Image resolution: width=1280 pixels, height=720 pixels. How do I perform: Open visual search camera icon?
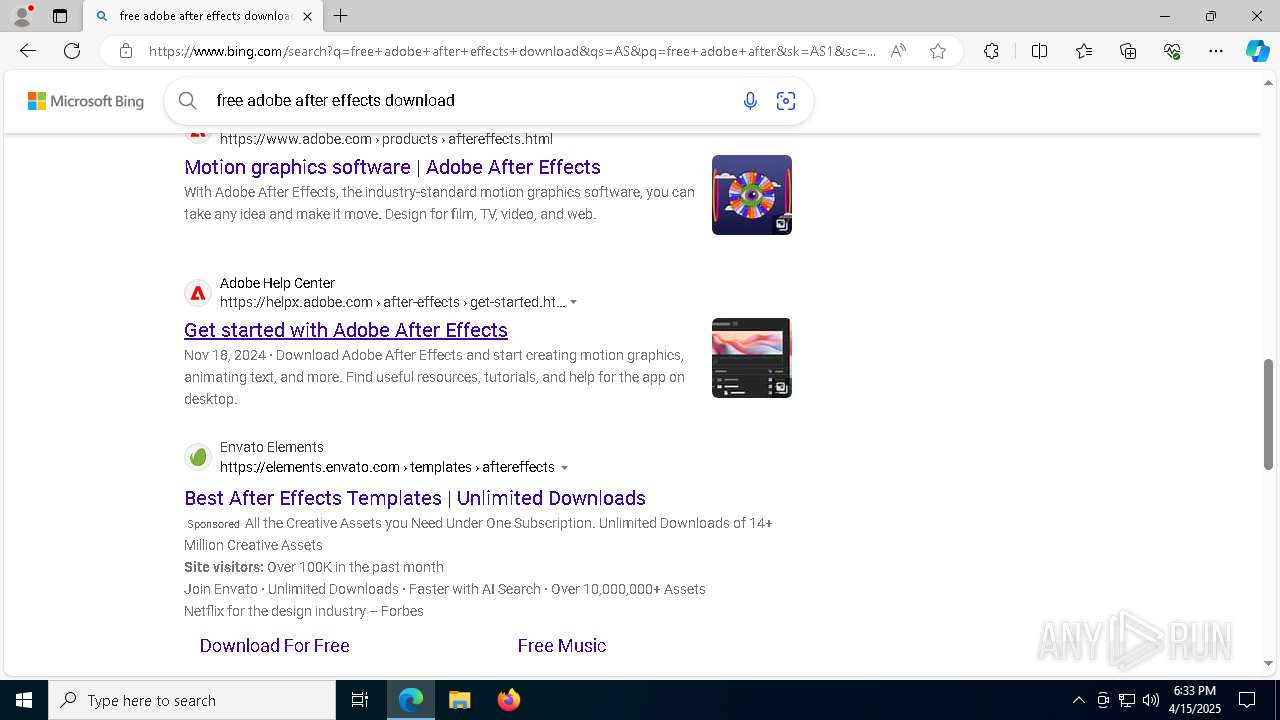(x=786, y=100)
